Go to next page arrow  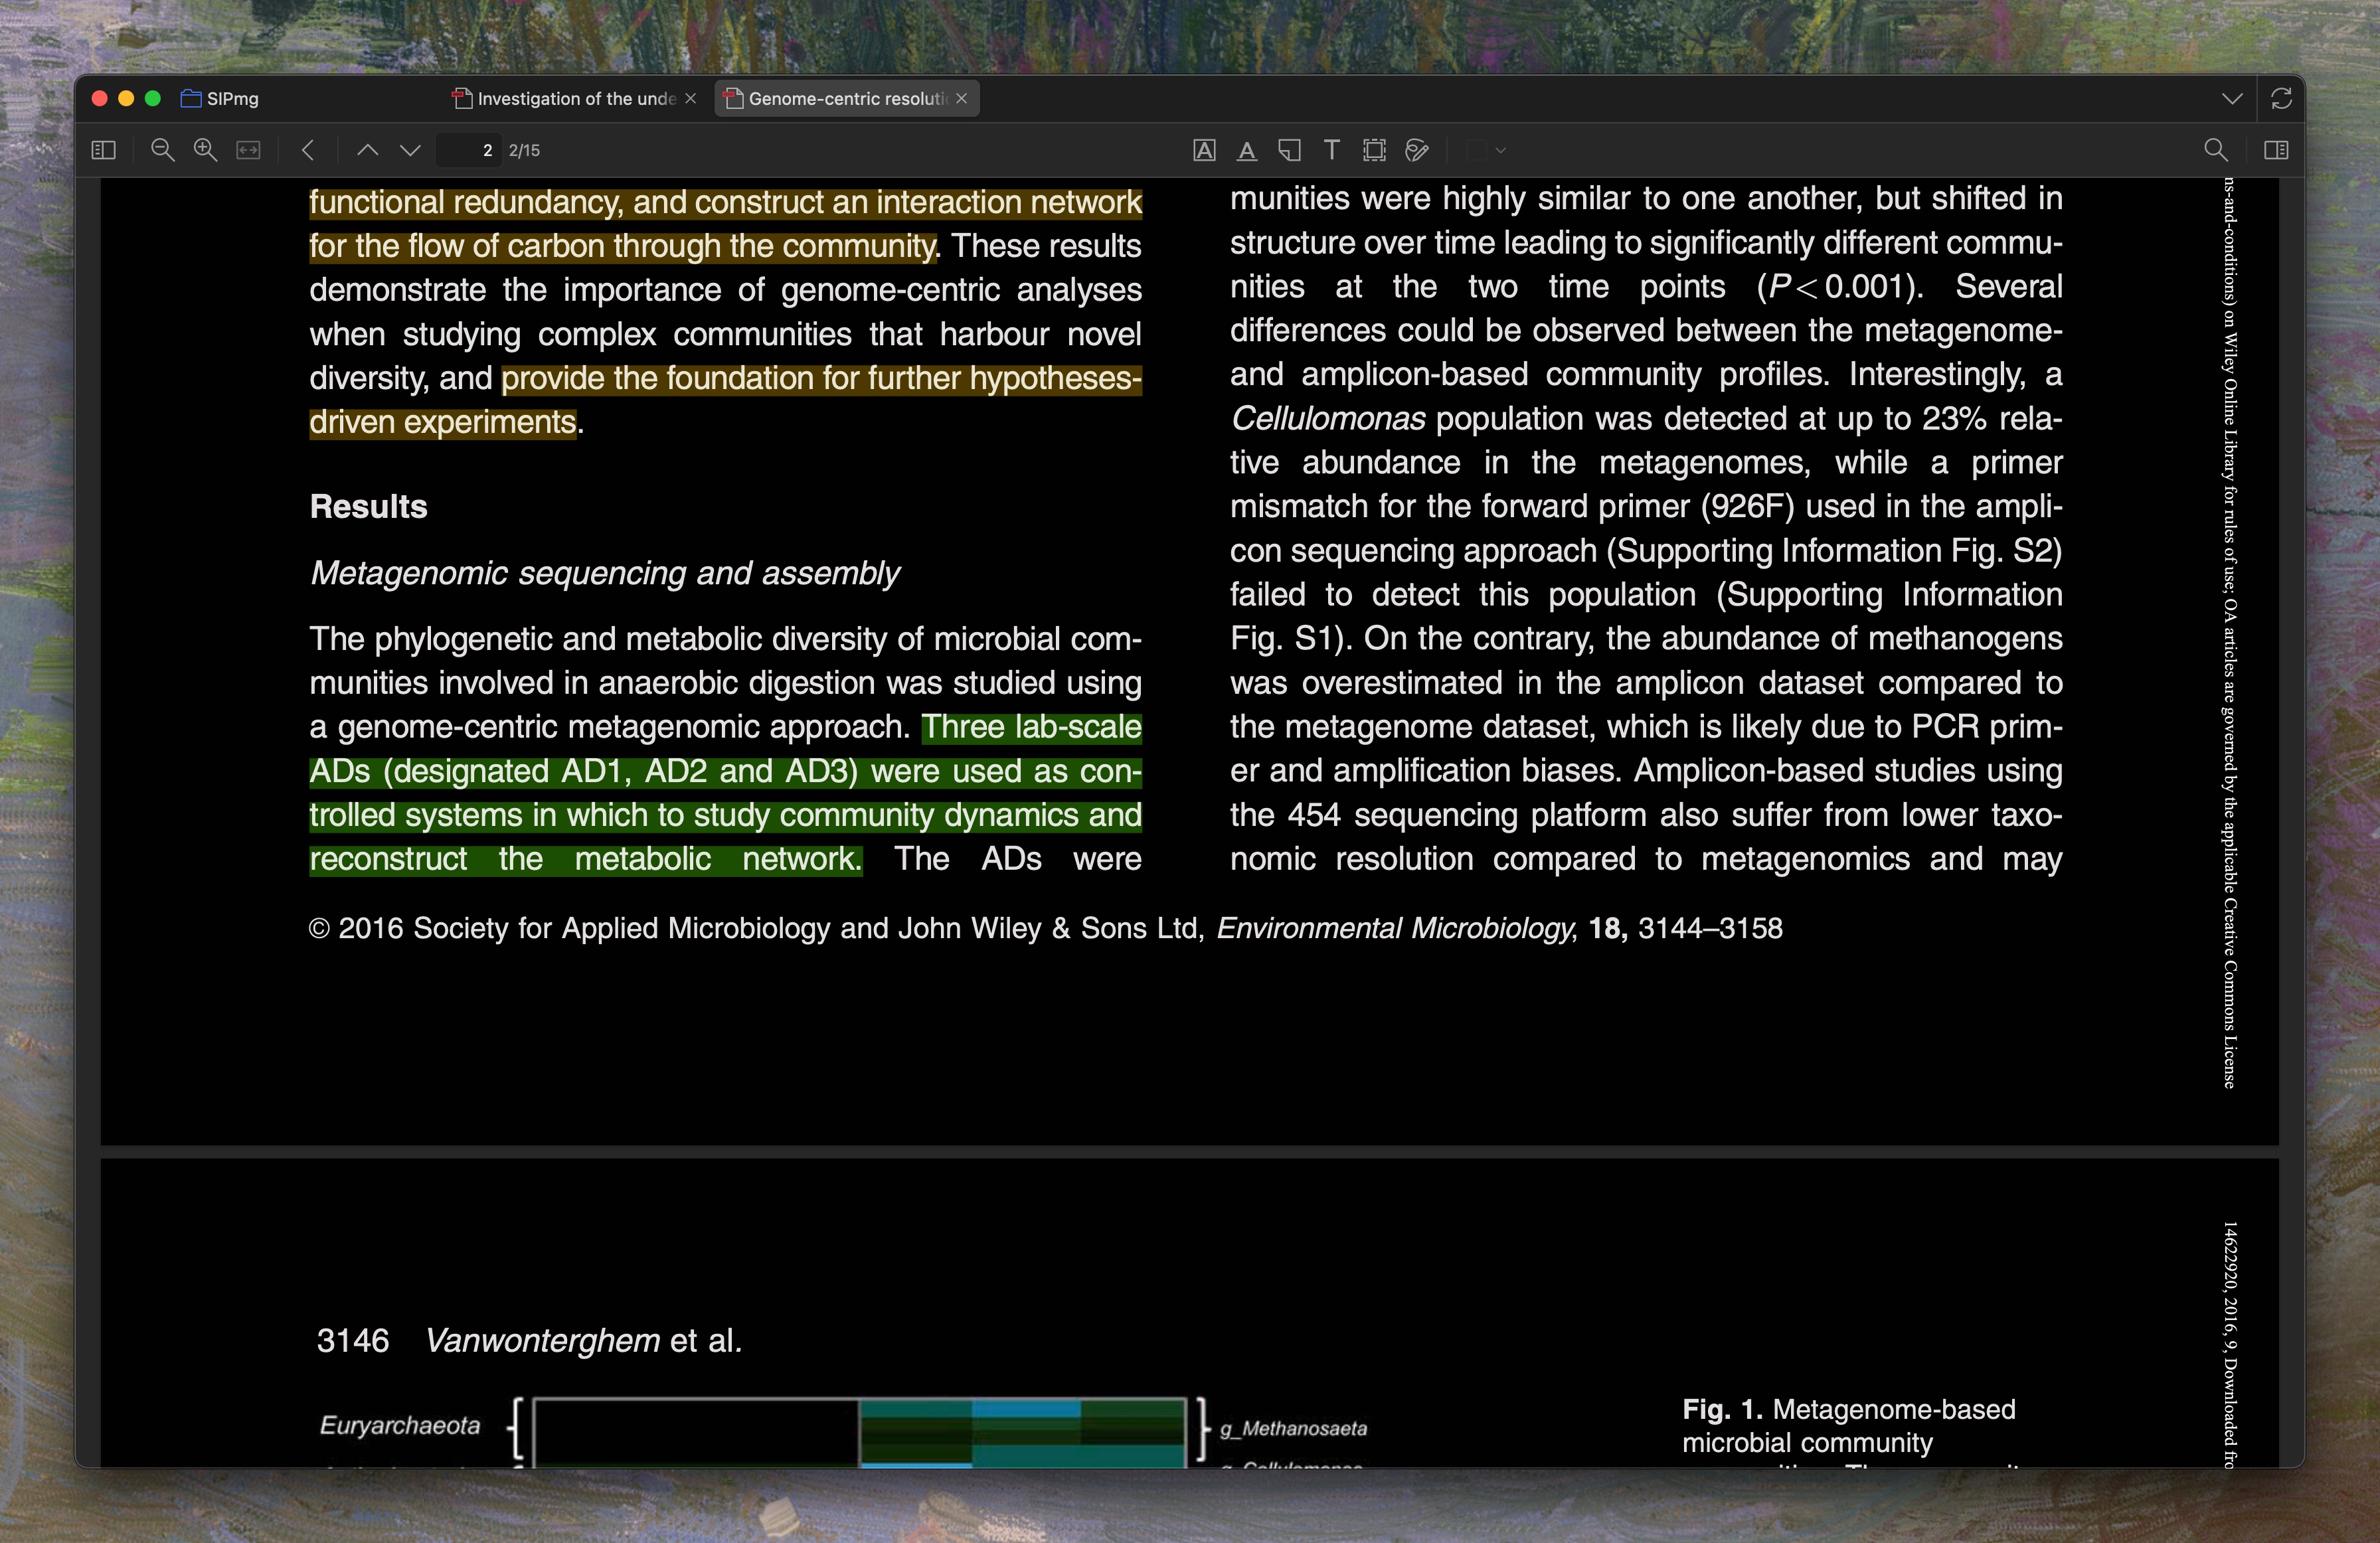410,150
